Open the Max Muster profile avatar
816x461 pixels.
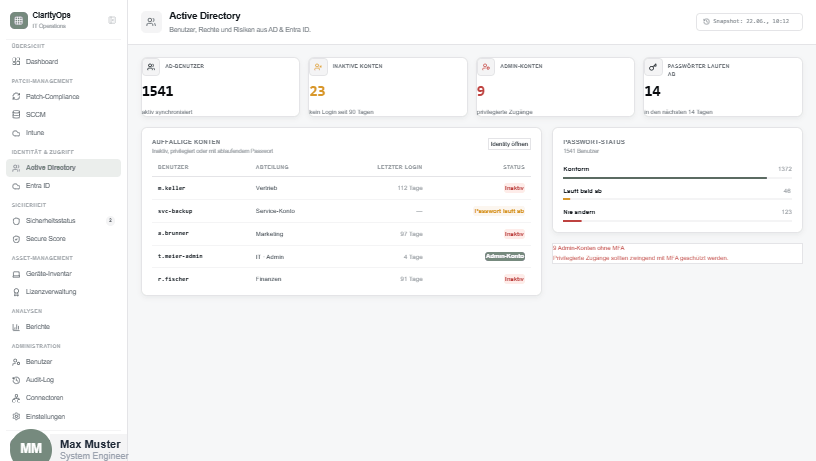[x=31, y=447]
